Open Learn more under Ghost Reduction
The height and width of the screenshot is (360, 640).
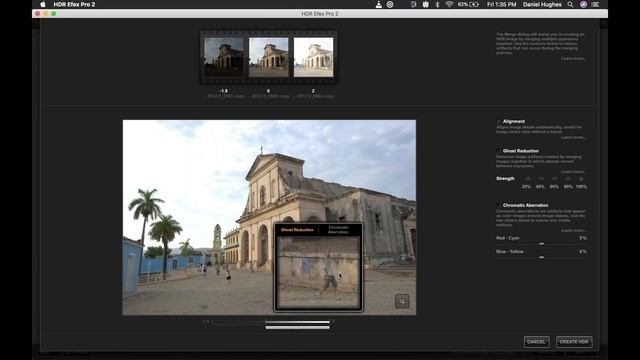[x=573, y=172]
